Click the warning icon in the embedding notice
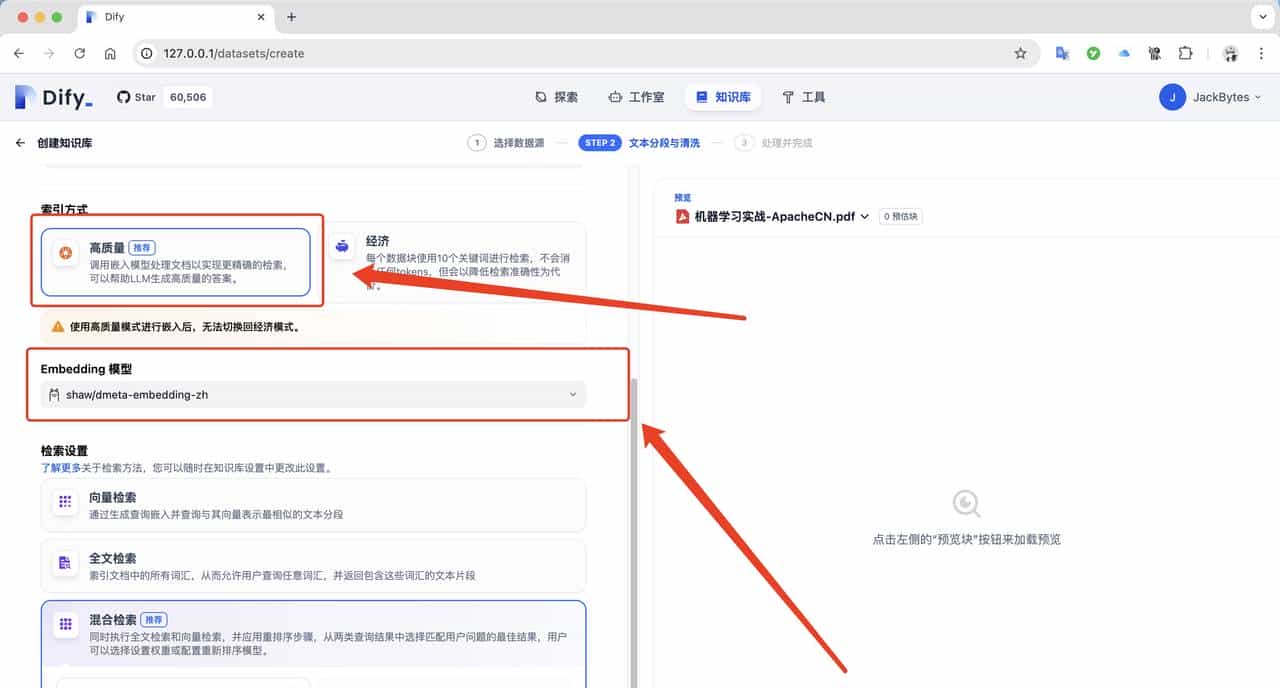The width and height of the screenshot is (1280, 688). pos(54,326)
